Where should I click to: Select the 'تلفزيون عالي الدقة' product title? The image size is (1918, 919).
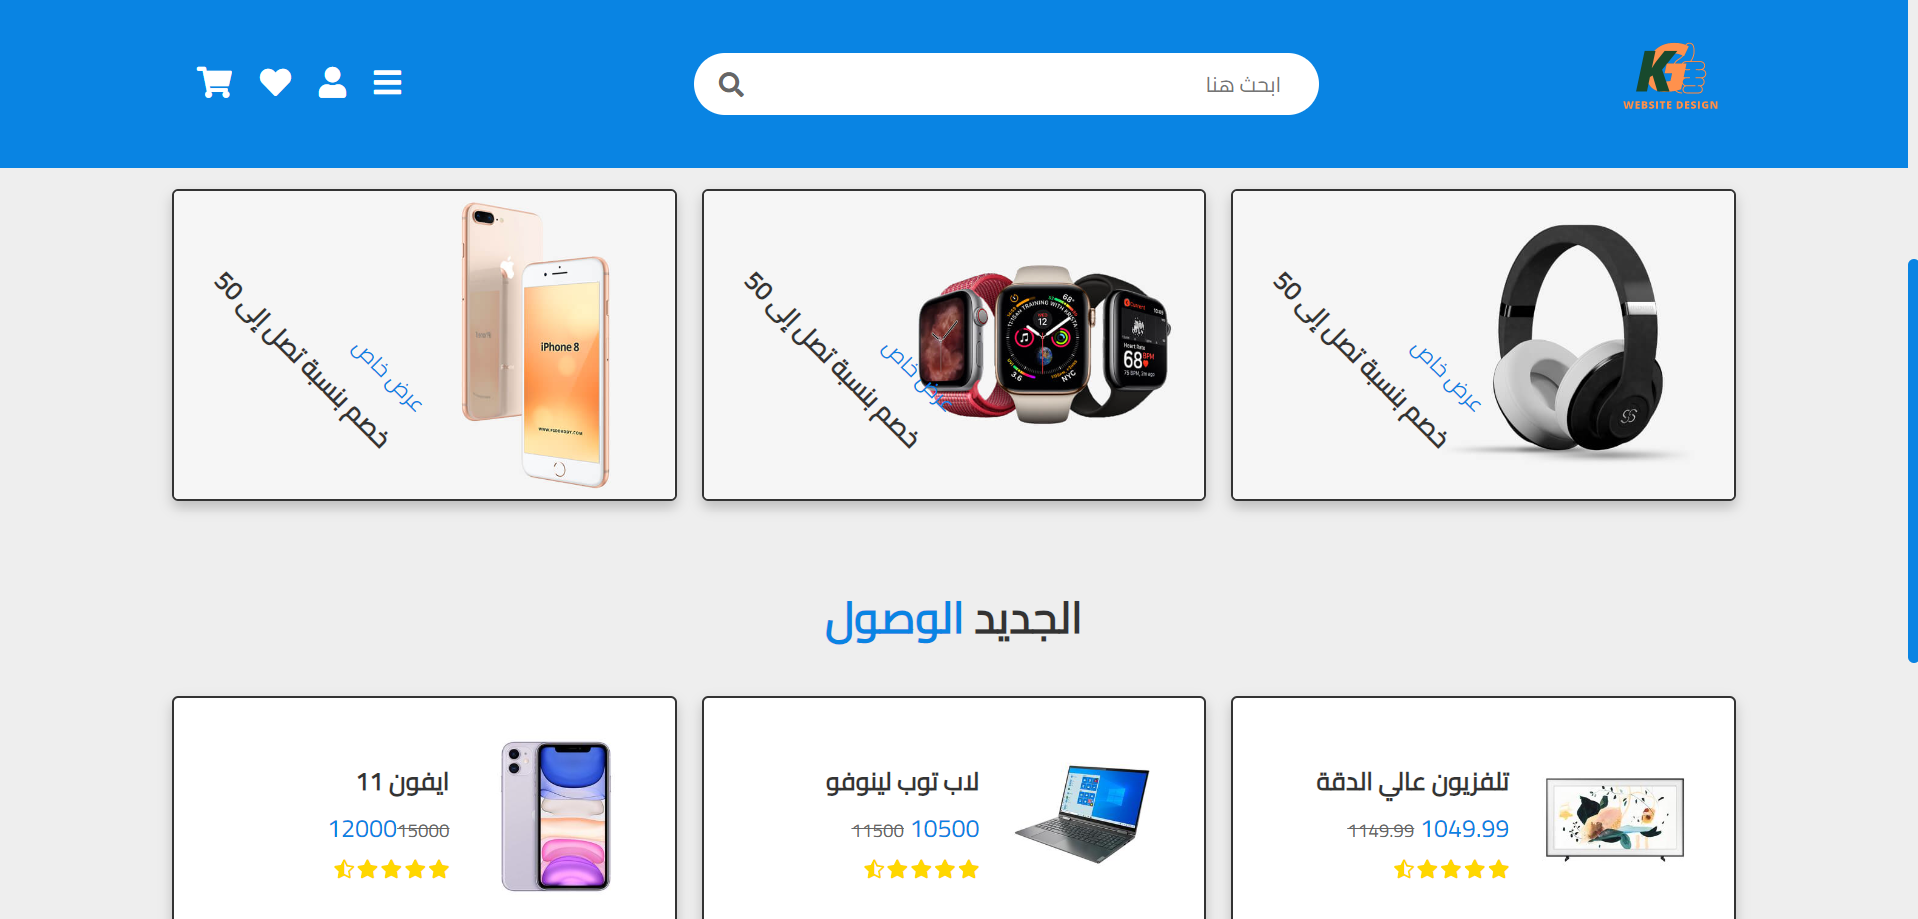click(x=1412, y=782)
